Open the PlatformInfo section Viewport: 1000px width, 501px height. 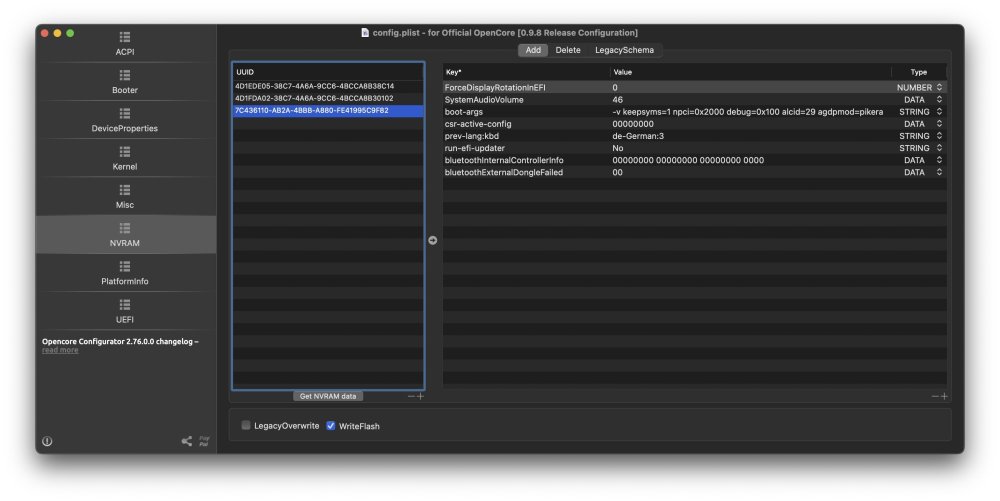tap(125, 273)
